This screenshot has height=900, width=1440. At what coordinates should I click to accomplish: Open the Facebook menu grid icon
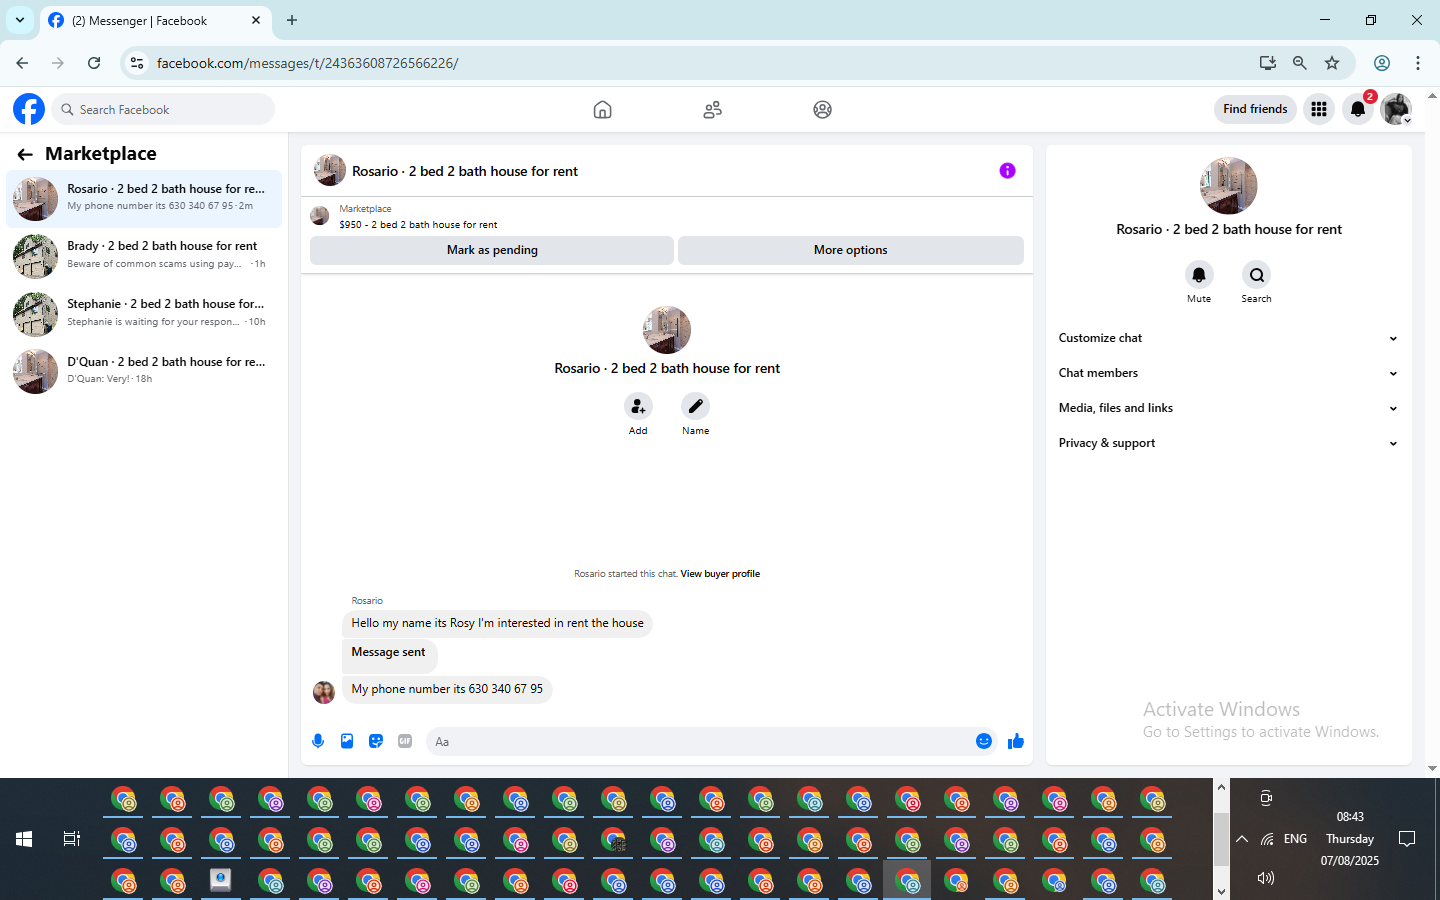pyautogui.click(x=1319, y=109)
